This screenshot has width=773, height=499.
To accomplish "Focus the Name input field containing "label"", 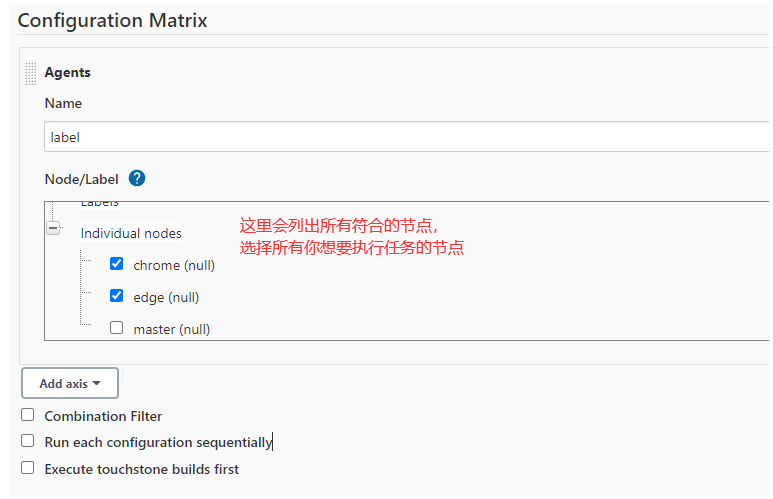I will click(x=400, y=137).
